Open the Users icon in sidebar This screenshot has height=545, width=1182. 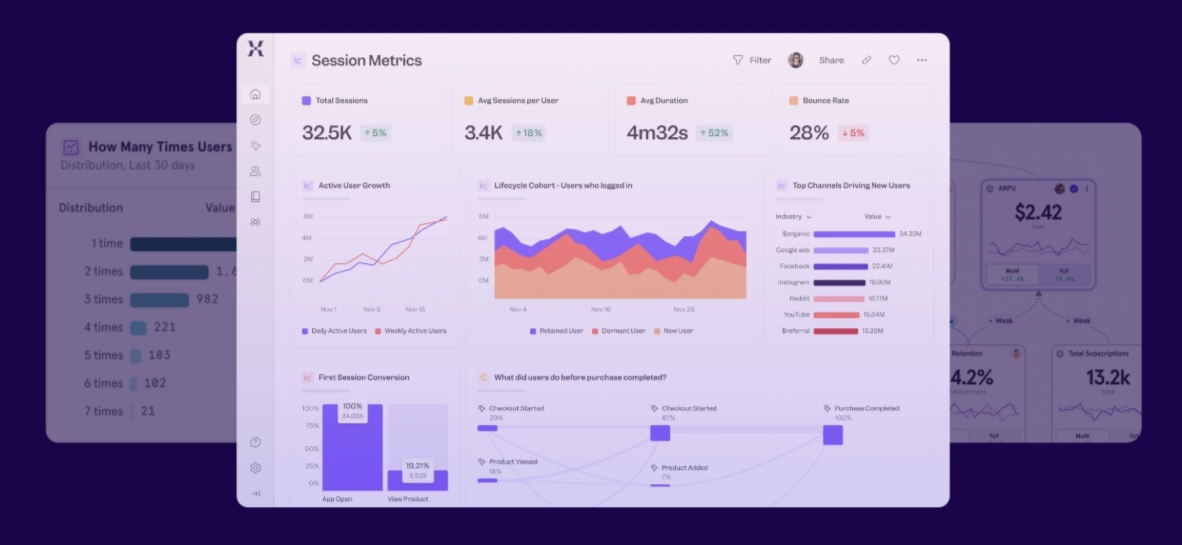(x=256, y=171)
